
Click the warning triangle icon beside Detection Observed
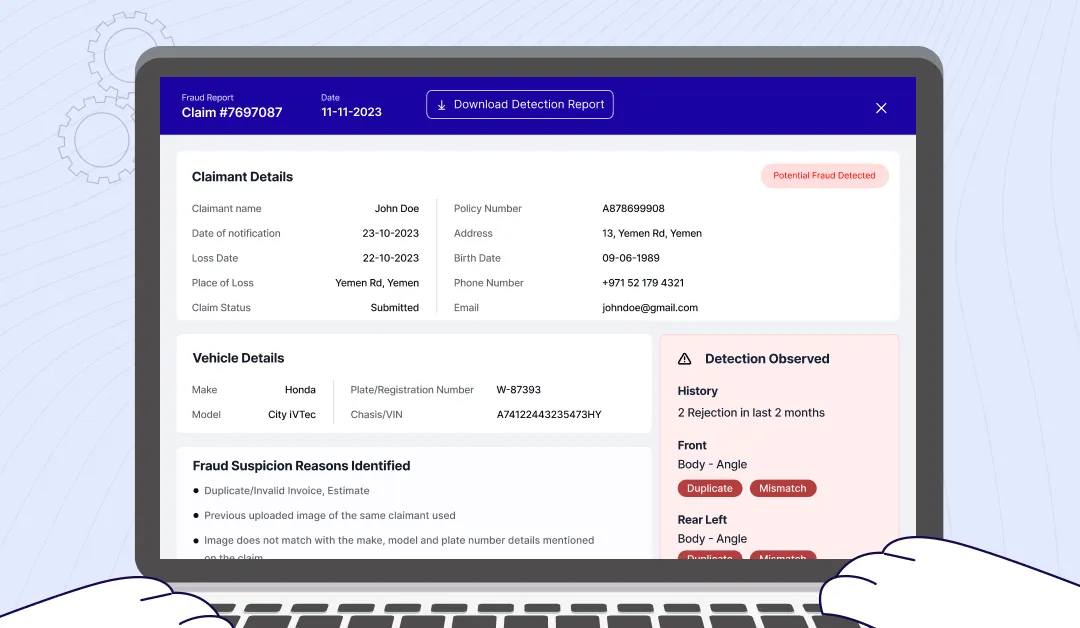point(684,359)
